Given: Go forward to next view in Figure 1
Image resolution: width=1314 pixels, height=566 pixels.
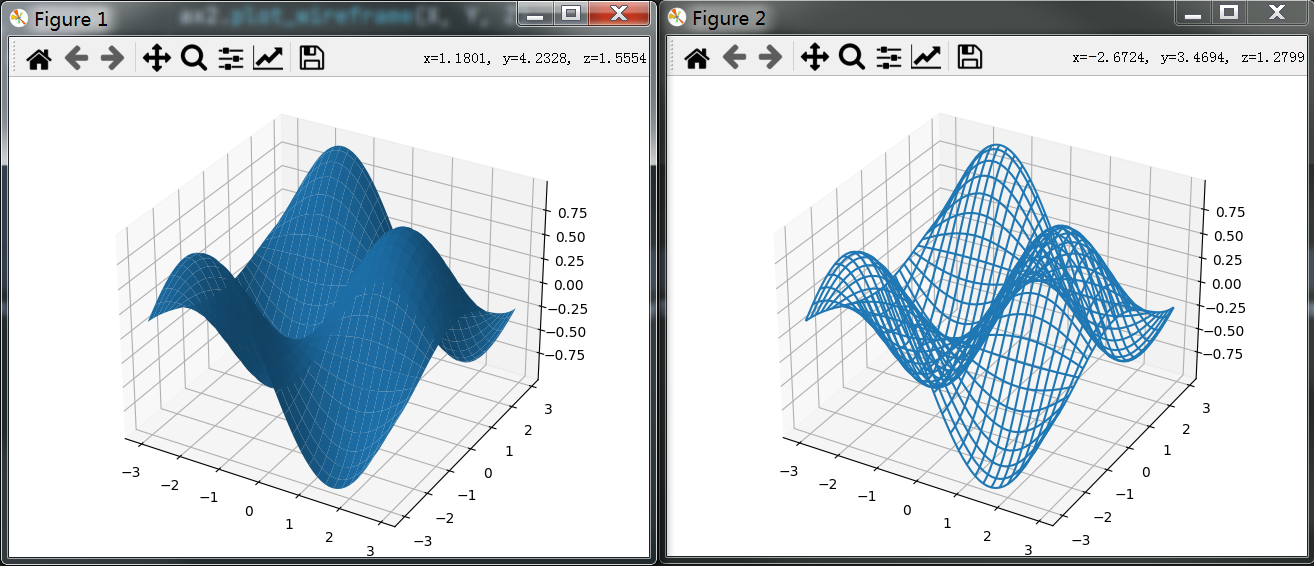Looking at the screenshot, I should (x=112, y=59).
